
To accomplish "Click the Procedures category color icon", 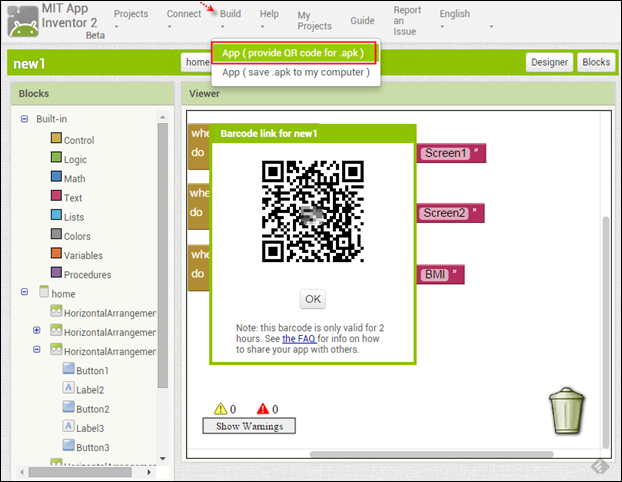I will point(56,272).
